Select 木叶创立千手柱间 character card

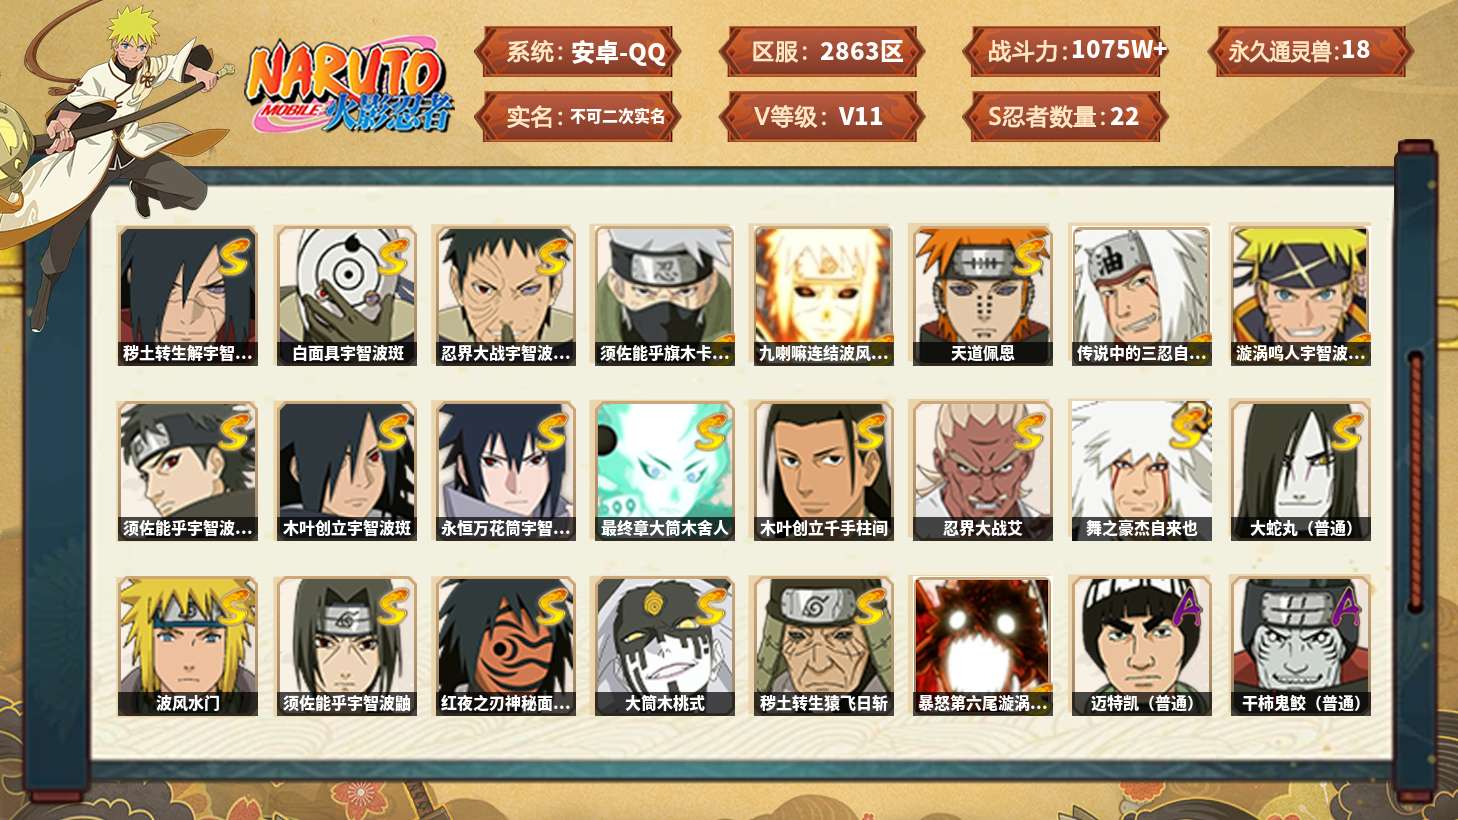click(824, 471)
